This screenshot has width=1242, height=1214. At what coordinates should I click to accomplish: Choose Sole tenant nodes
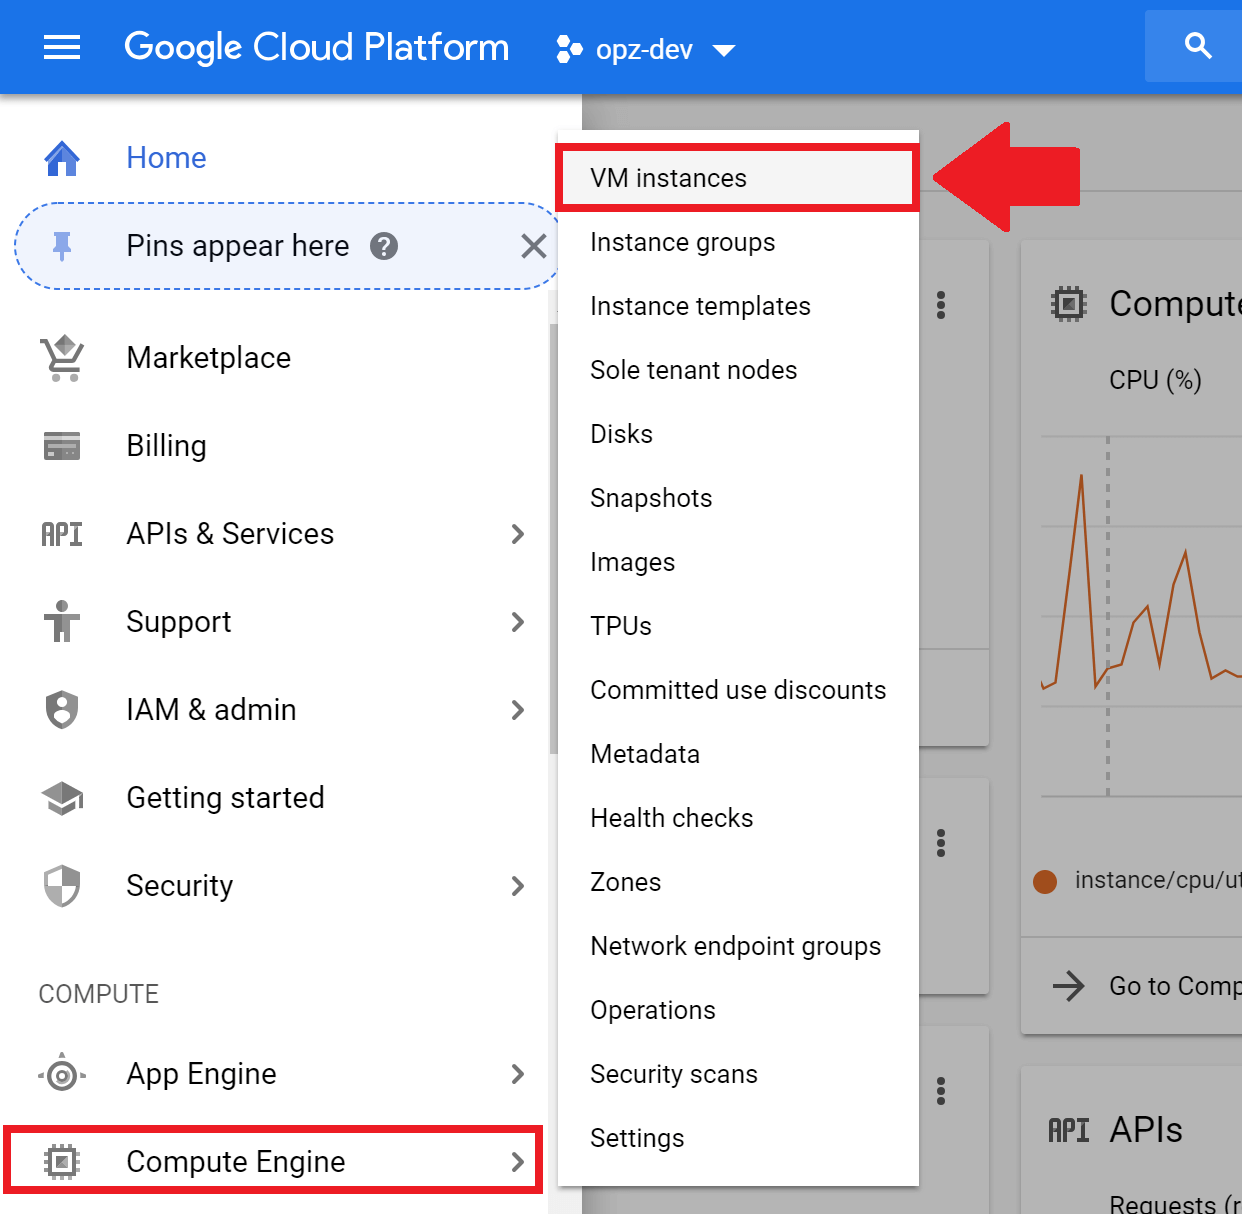(738, 370)
